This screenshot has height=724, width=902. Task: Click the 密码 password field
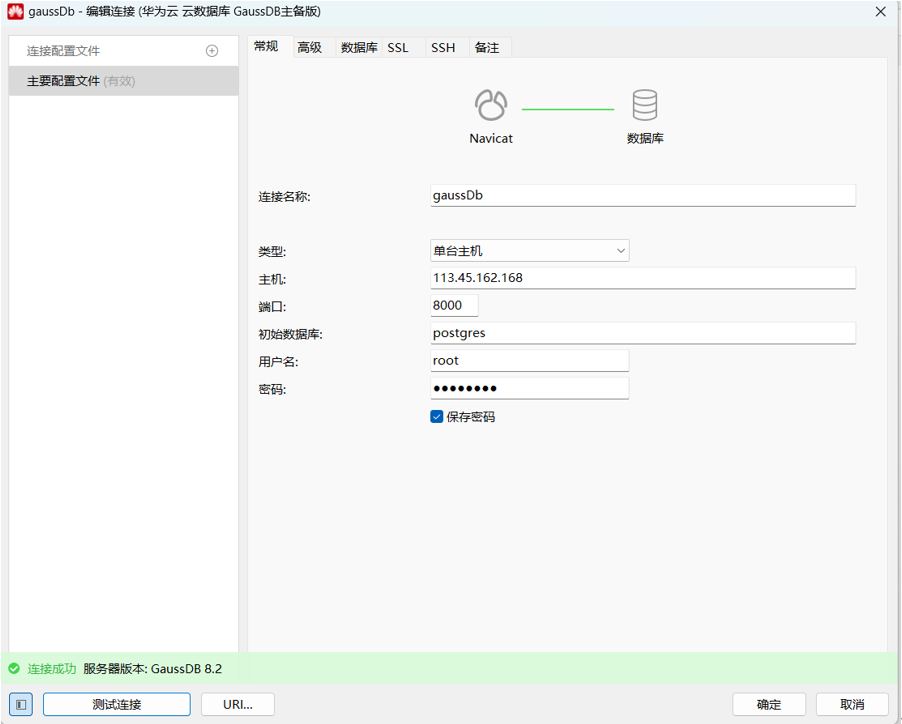coord(529,388)
